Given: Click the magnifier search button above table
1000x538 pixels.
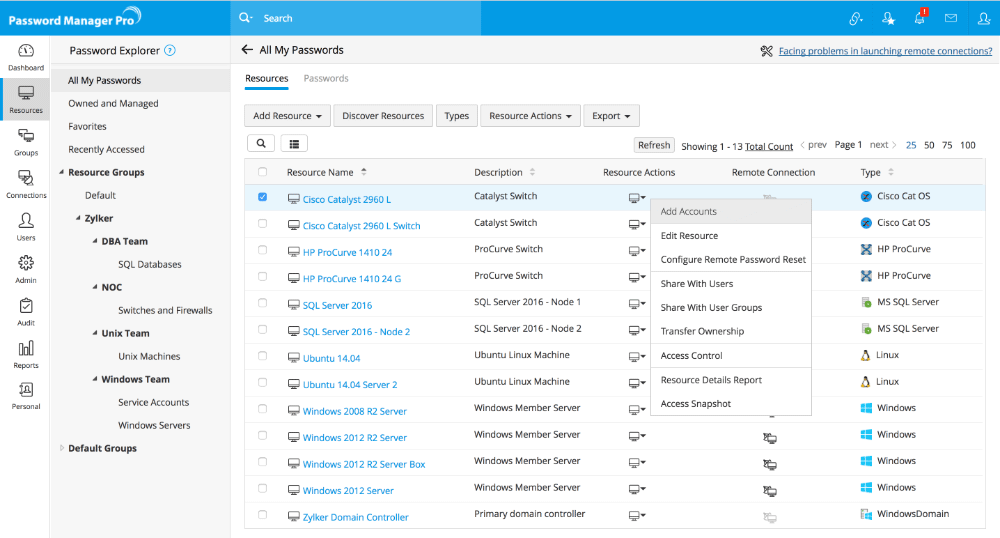Looking at the screenshot, I should [x=260, y=145].
